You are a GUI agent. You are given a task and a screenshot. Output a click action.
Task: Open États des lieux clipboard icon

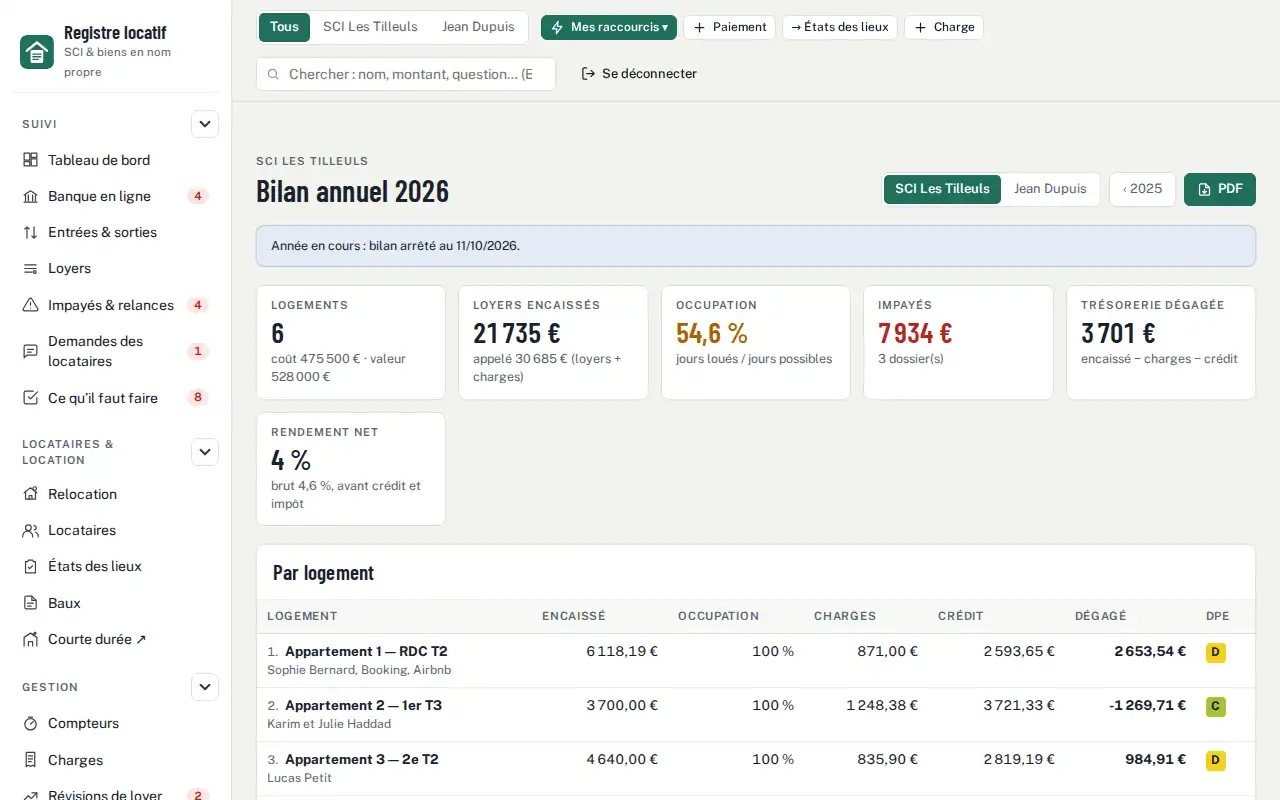[30, 566]
